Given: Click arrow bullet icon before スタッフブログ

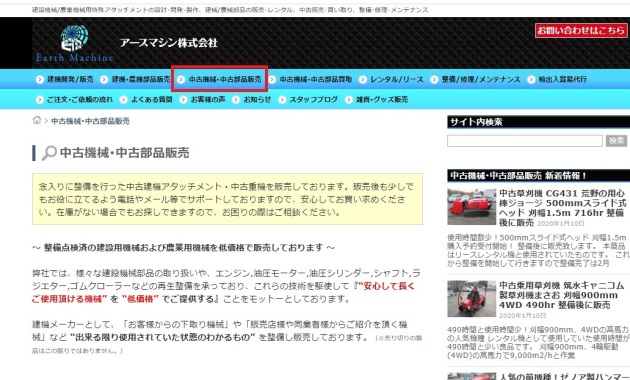Looking at the screenshot, I should (282, 100).
